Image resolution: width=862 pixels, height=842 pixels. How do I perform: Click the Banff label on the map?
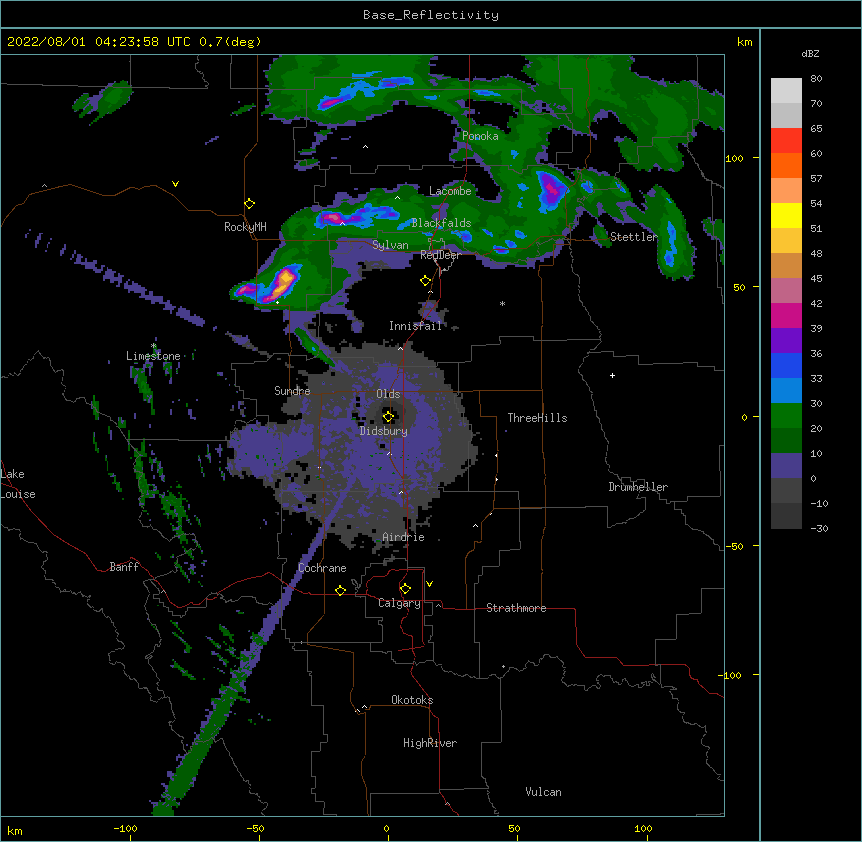tap(124, 567)
